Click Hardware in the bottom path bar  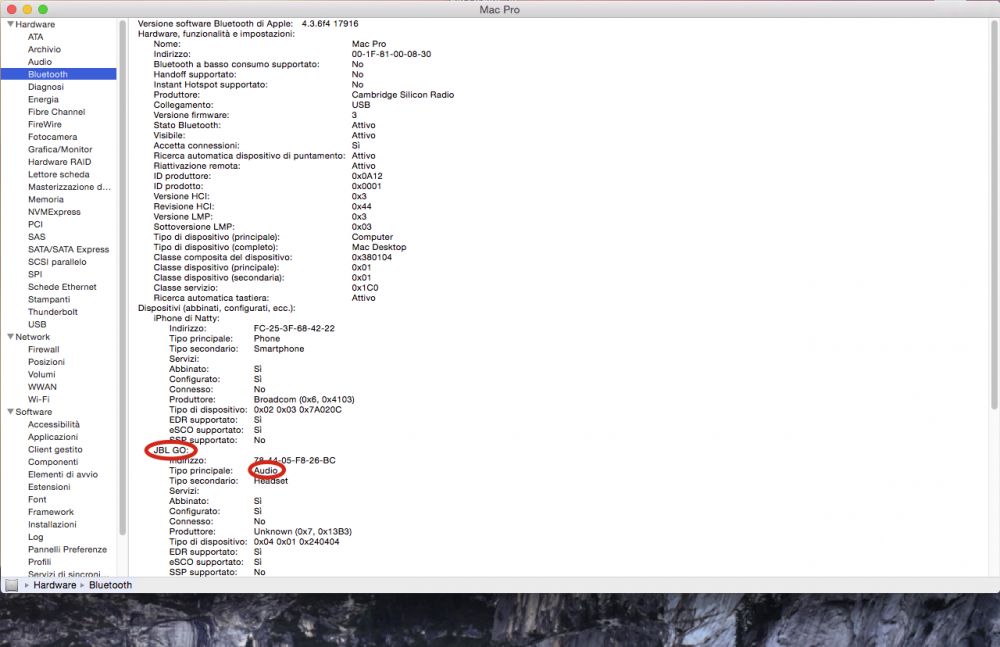click(55, 585)
